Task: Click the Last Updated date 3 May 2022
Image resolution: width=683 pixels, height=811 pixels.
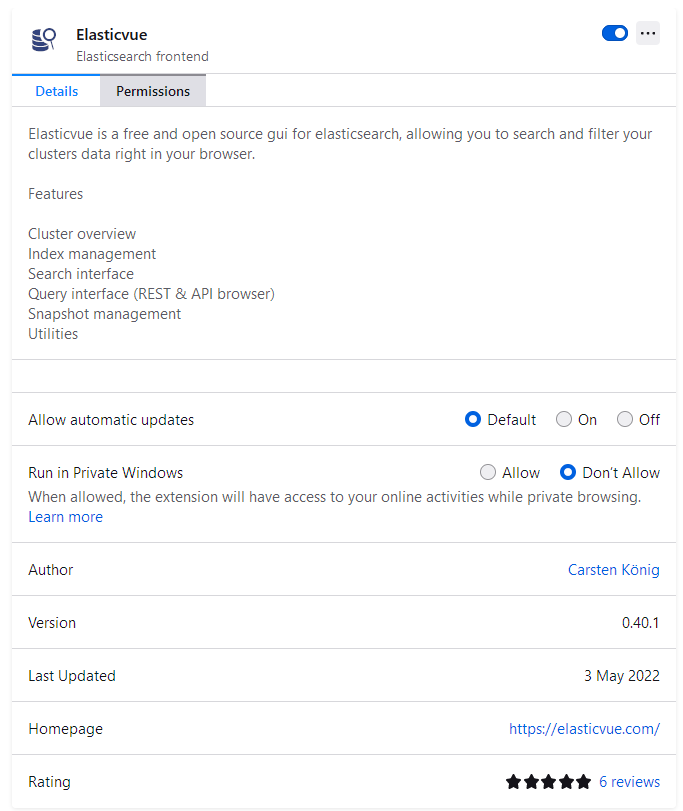Action: [x=622, y=675]
